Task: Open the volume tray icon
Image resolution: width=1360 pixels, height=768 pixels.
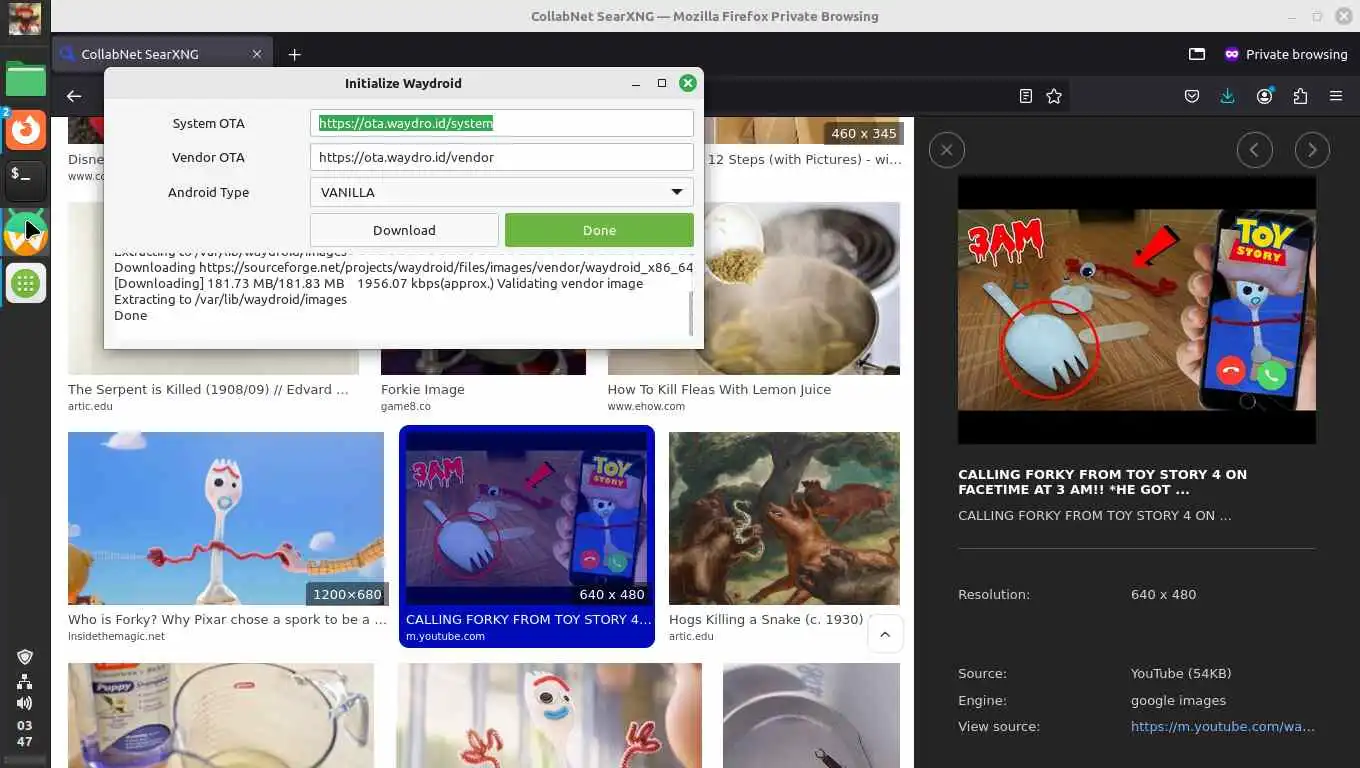Action: click(x=25, y=704)
